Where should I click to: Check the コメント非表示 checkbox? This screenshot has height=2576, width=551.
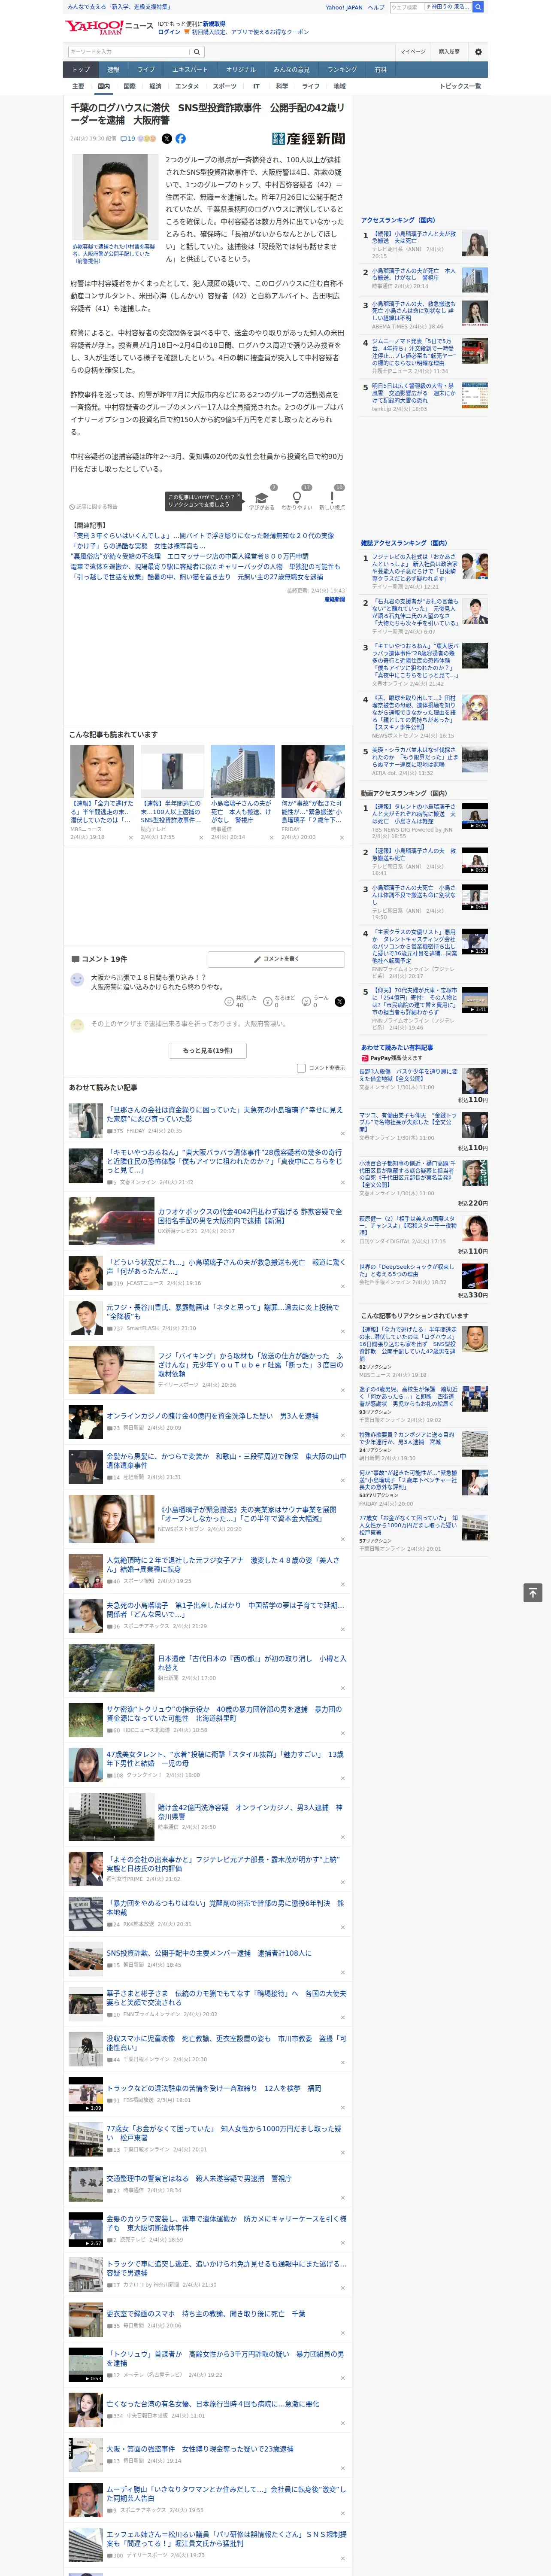301,1068
